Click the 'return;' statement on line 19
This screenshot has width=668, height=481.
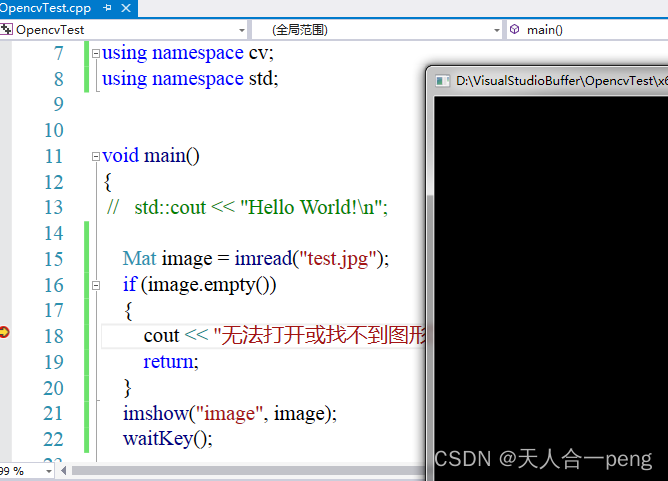coord(171,362)
